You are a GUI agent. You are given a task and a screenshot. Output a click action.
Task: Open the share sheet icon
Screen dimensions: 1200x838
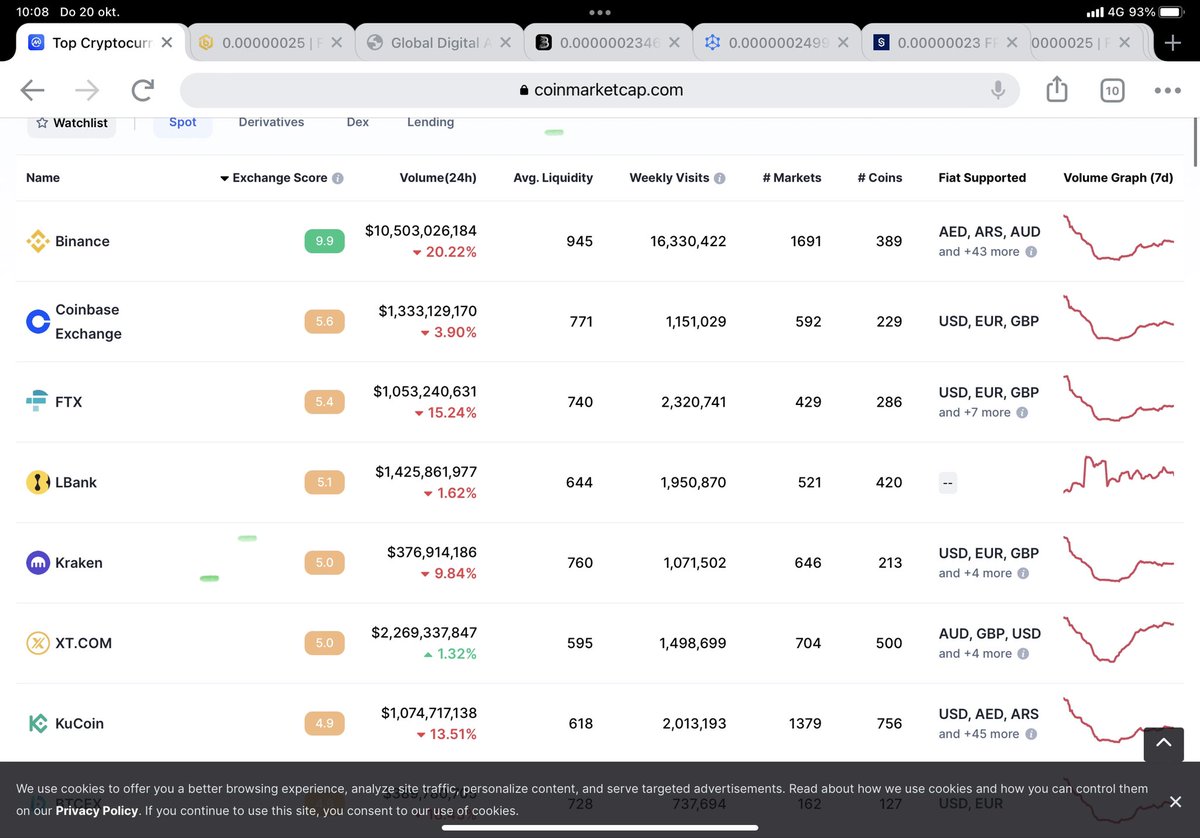tap(1057, 89)
